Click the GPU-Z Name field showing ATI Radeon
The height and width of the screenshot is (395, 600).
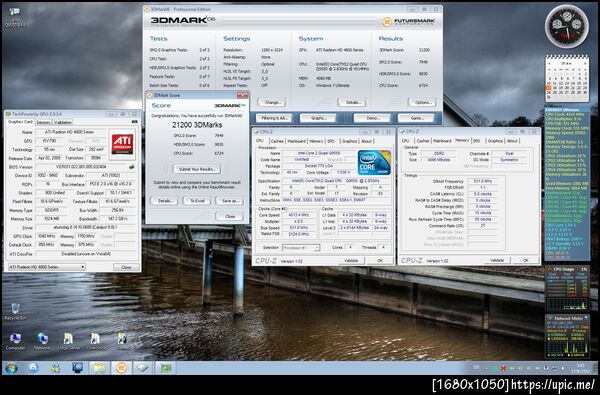[71, 132]
